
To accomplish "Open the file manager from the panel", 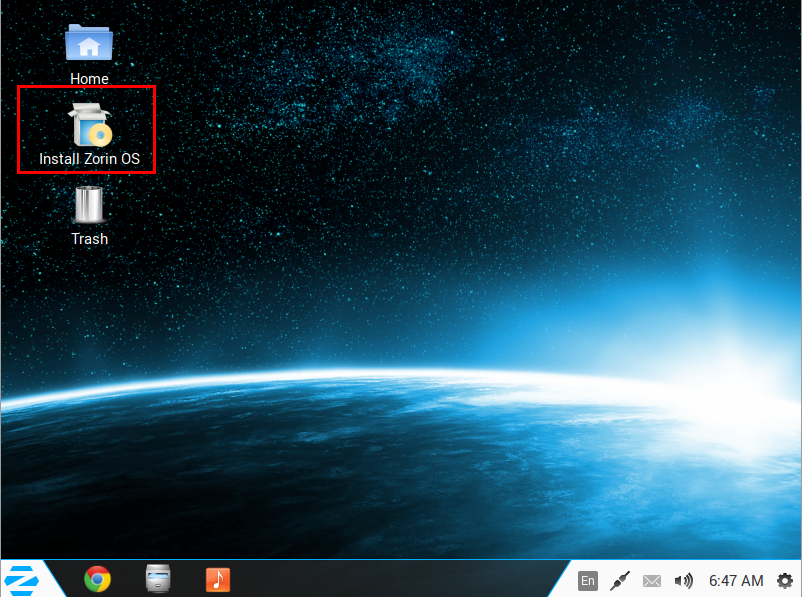I will pos(158,579).
